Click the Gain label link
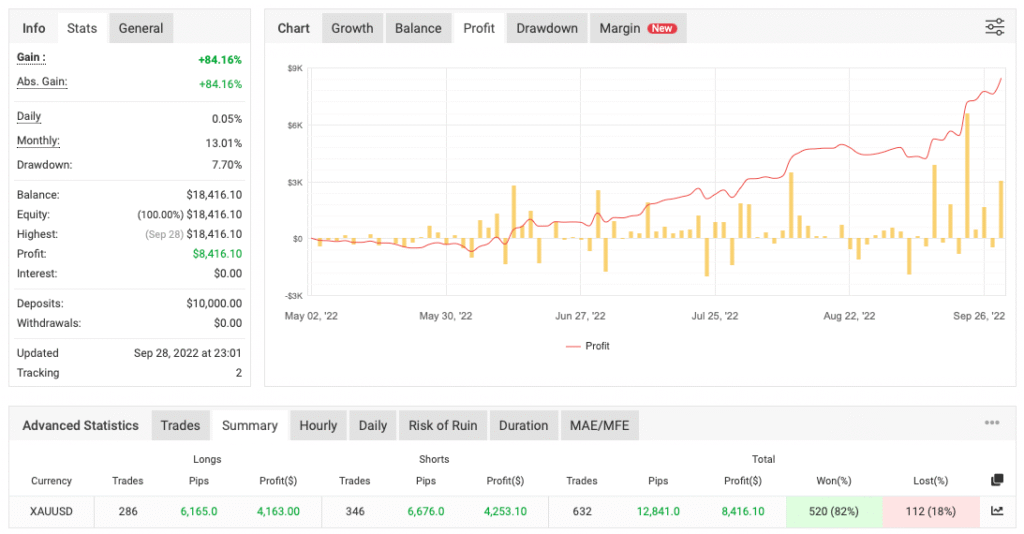 click(x=32, y=58)
